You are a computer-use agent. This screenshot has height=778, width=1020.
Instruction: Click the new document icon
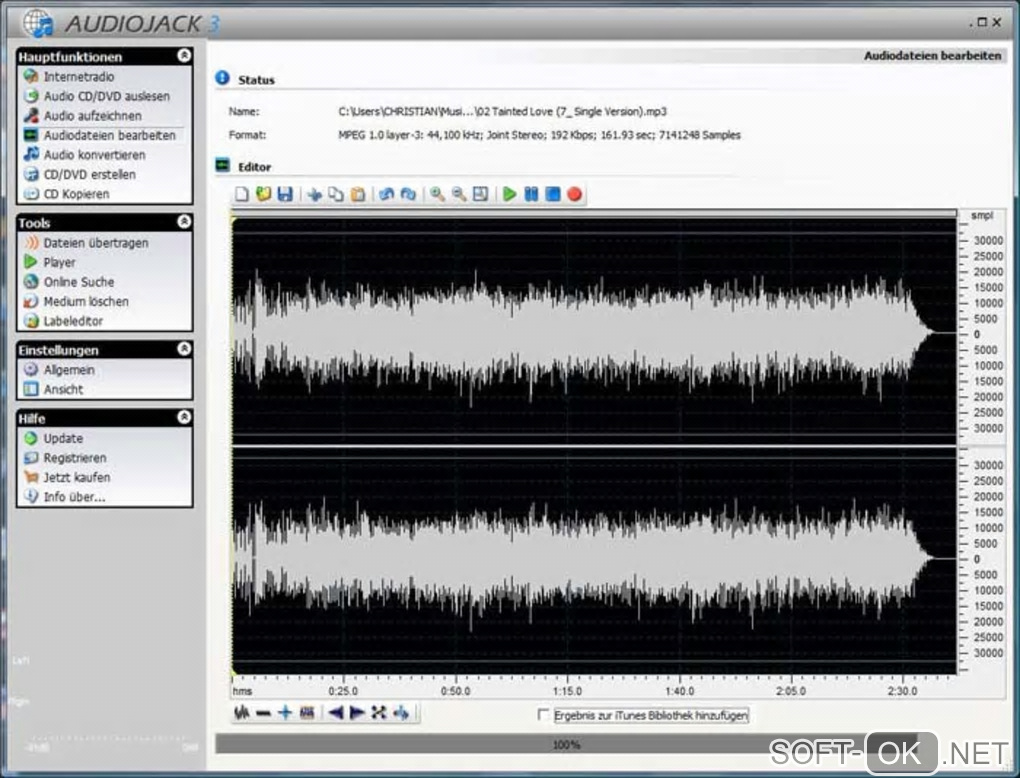243,194
